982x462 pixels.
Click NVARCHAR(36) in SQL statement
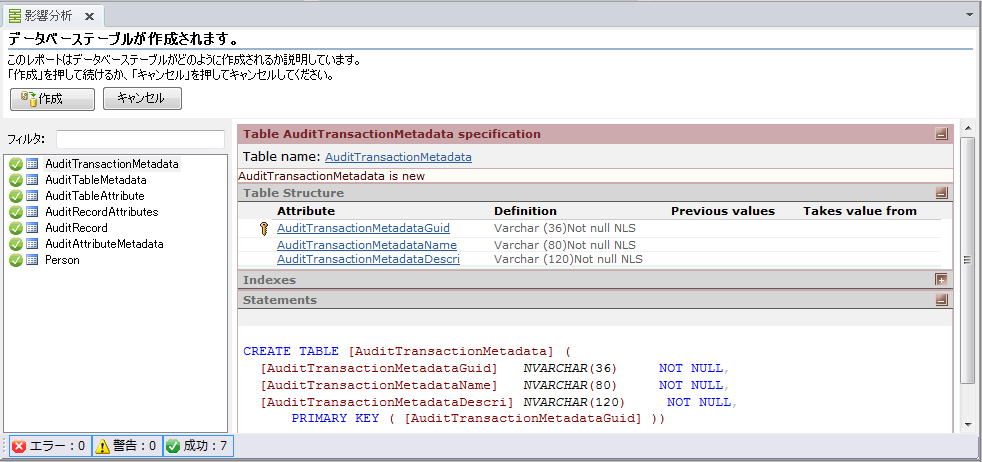pos(571,368)
